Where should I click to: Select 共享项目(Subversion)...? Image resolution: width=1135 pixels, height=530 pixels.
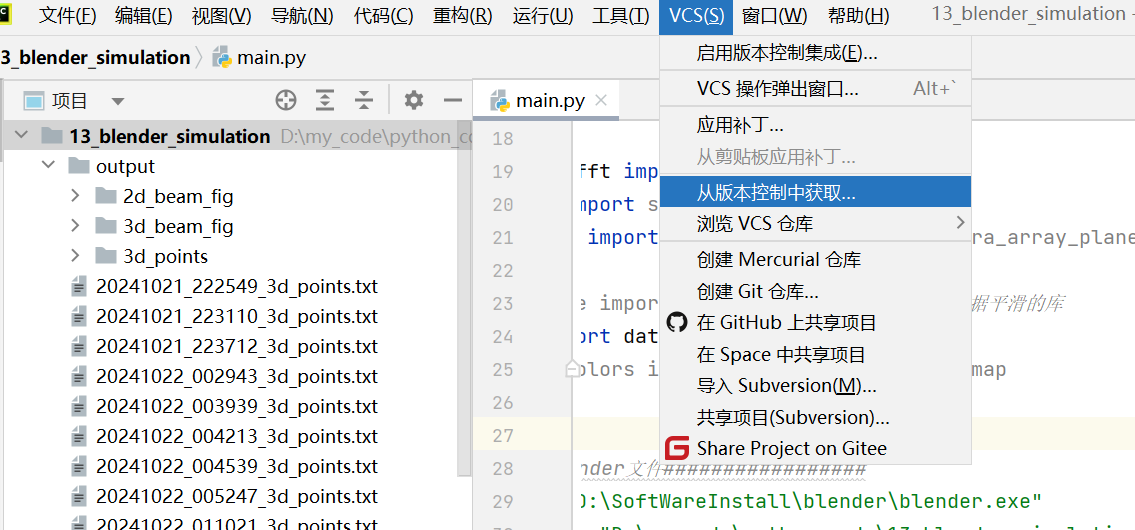click(x=815, y=417)
